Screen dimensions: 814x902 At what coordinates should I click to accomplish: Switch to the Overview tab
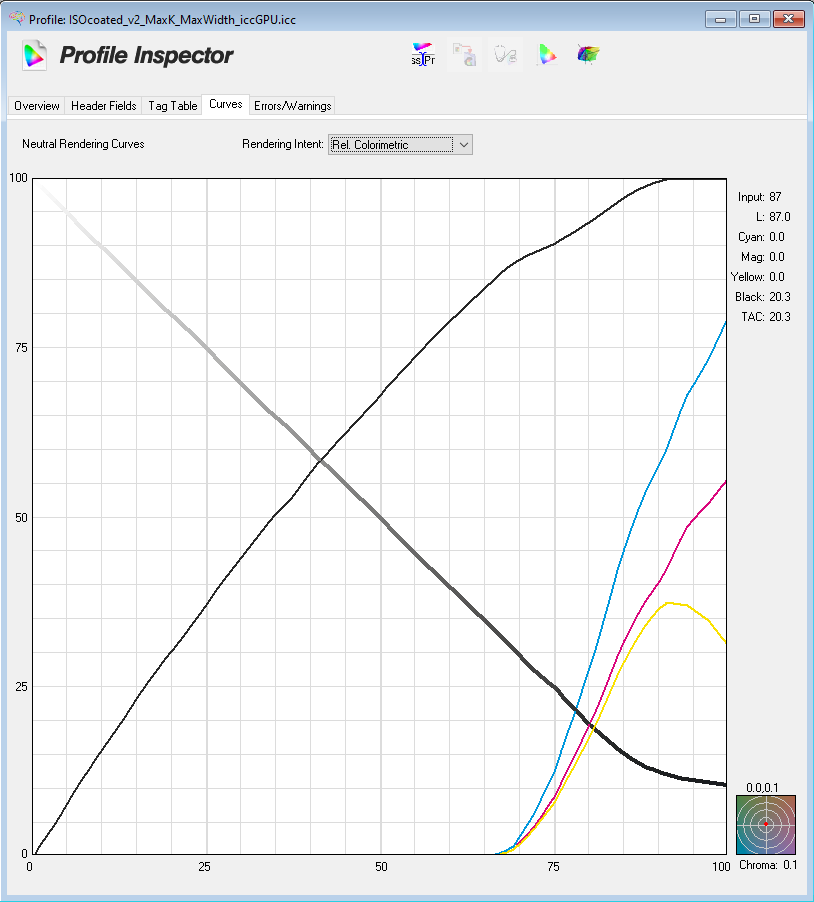click(37, 106)
